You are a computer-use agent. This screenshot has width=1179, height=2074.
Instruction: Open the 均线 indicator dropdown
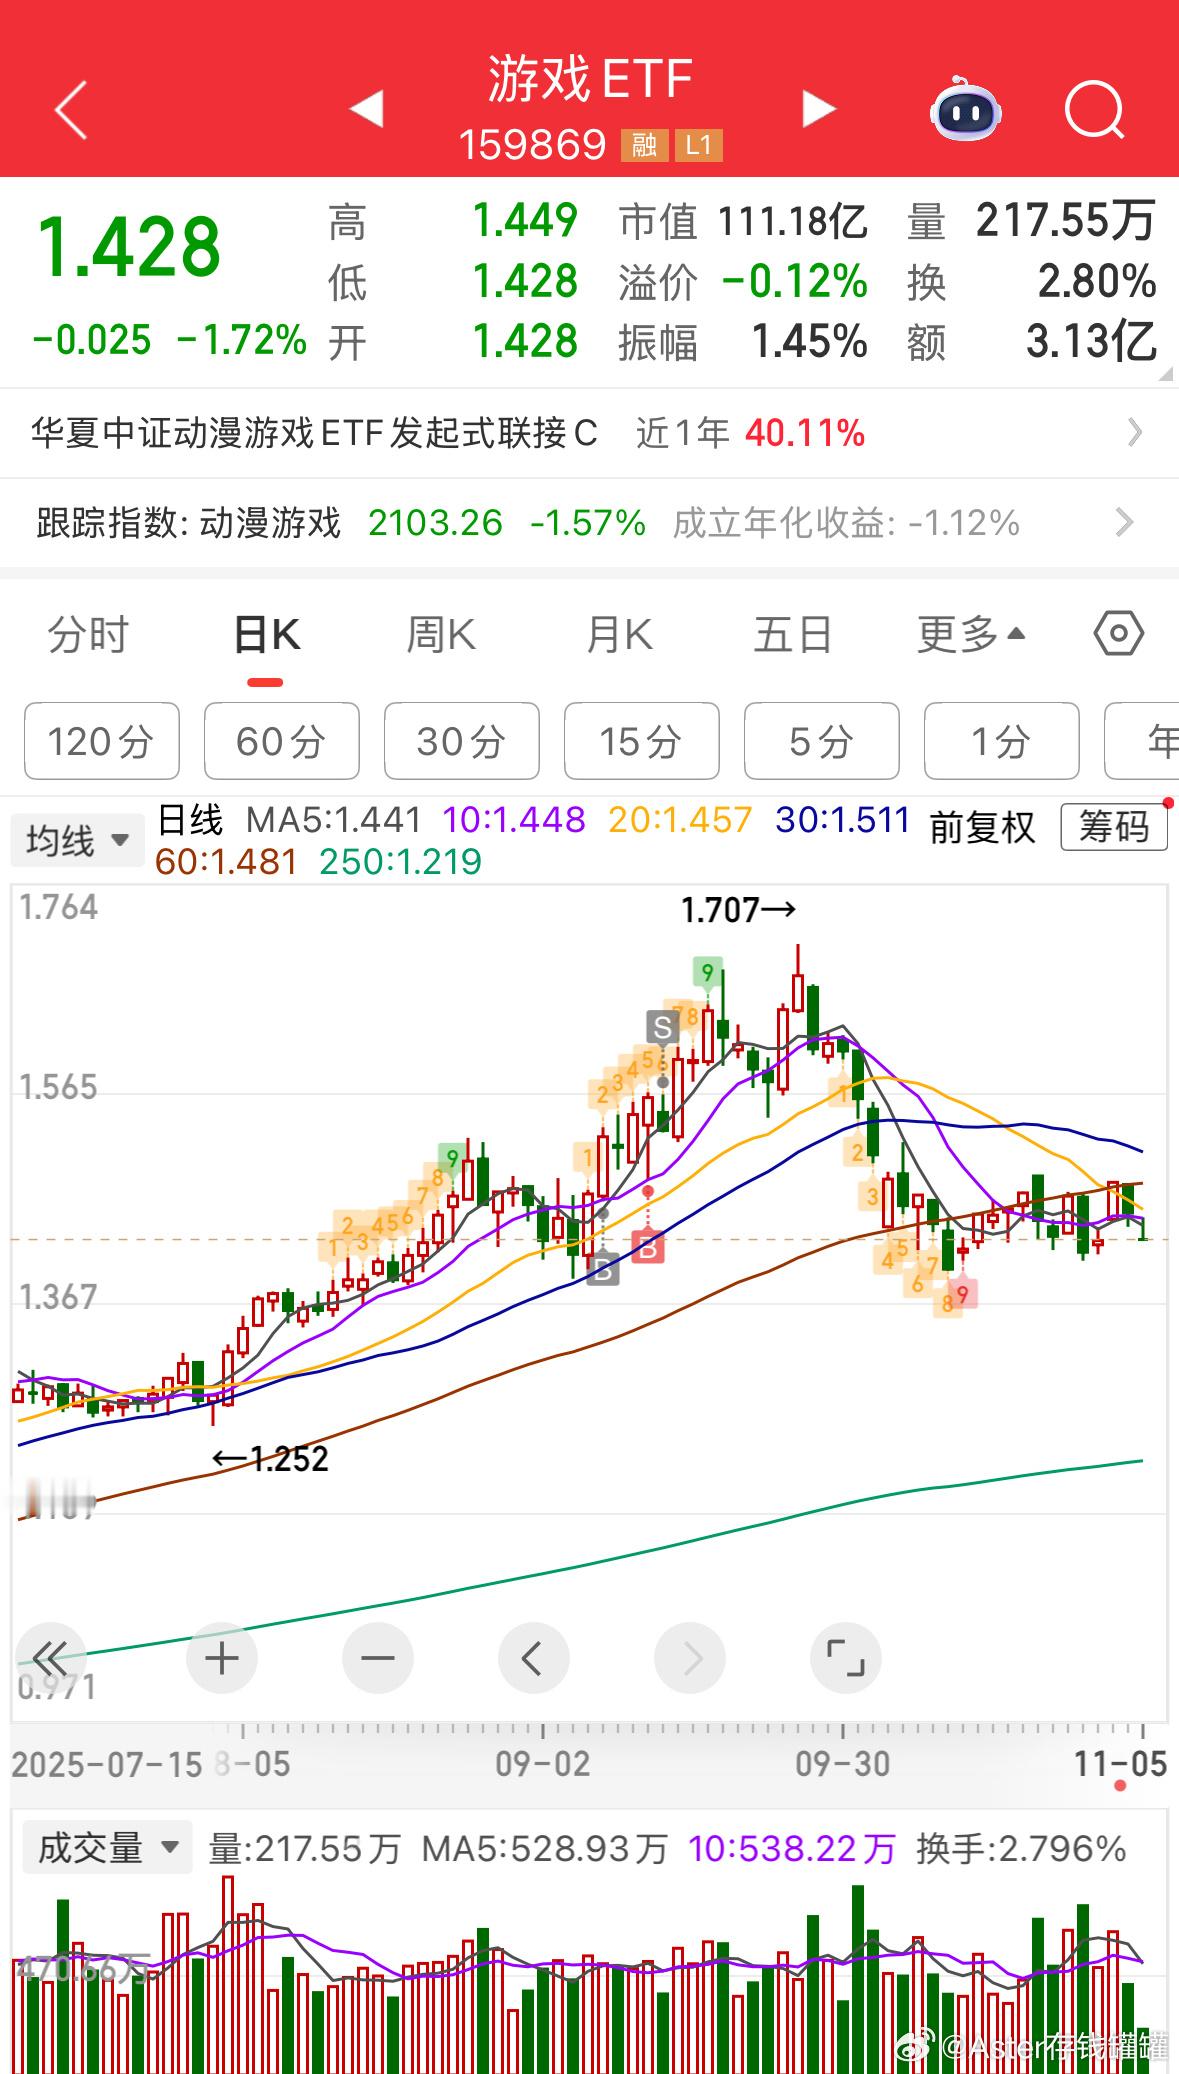click(x=78, y=840)
